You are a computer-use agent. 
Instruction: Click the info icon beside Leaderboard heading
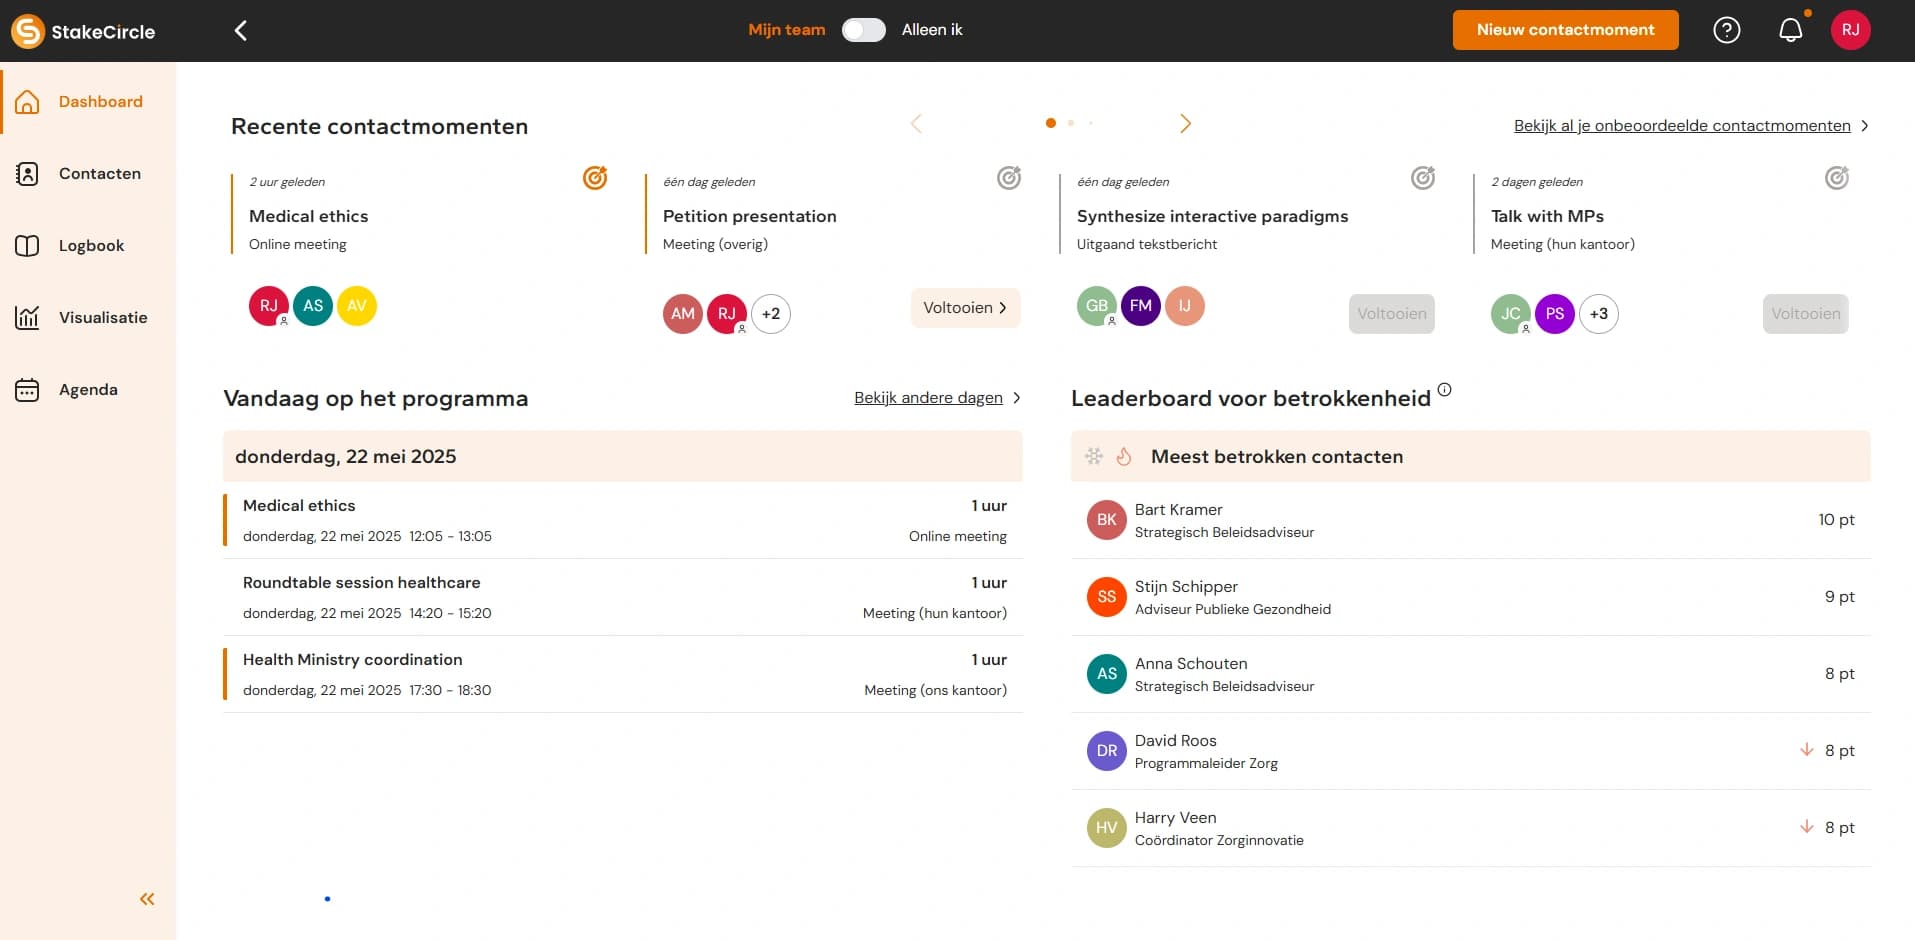click(x=1444, y=390)
